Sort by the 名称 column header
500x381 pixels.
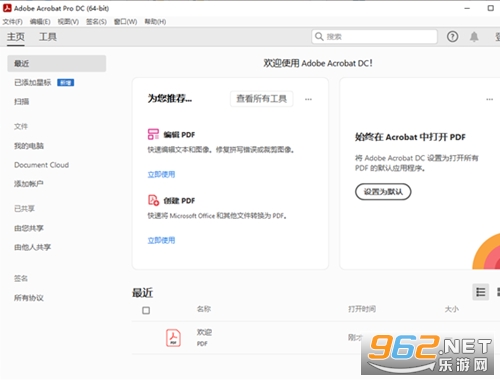(204, 309)
